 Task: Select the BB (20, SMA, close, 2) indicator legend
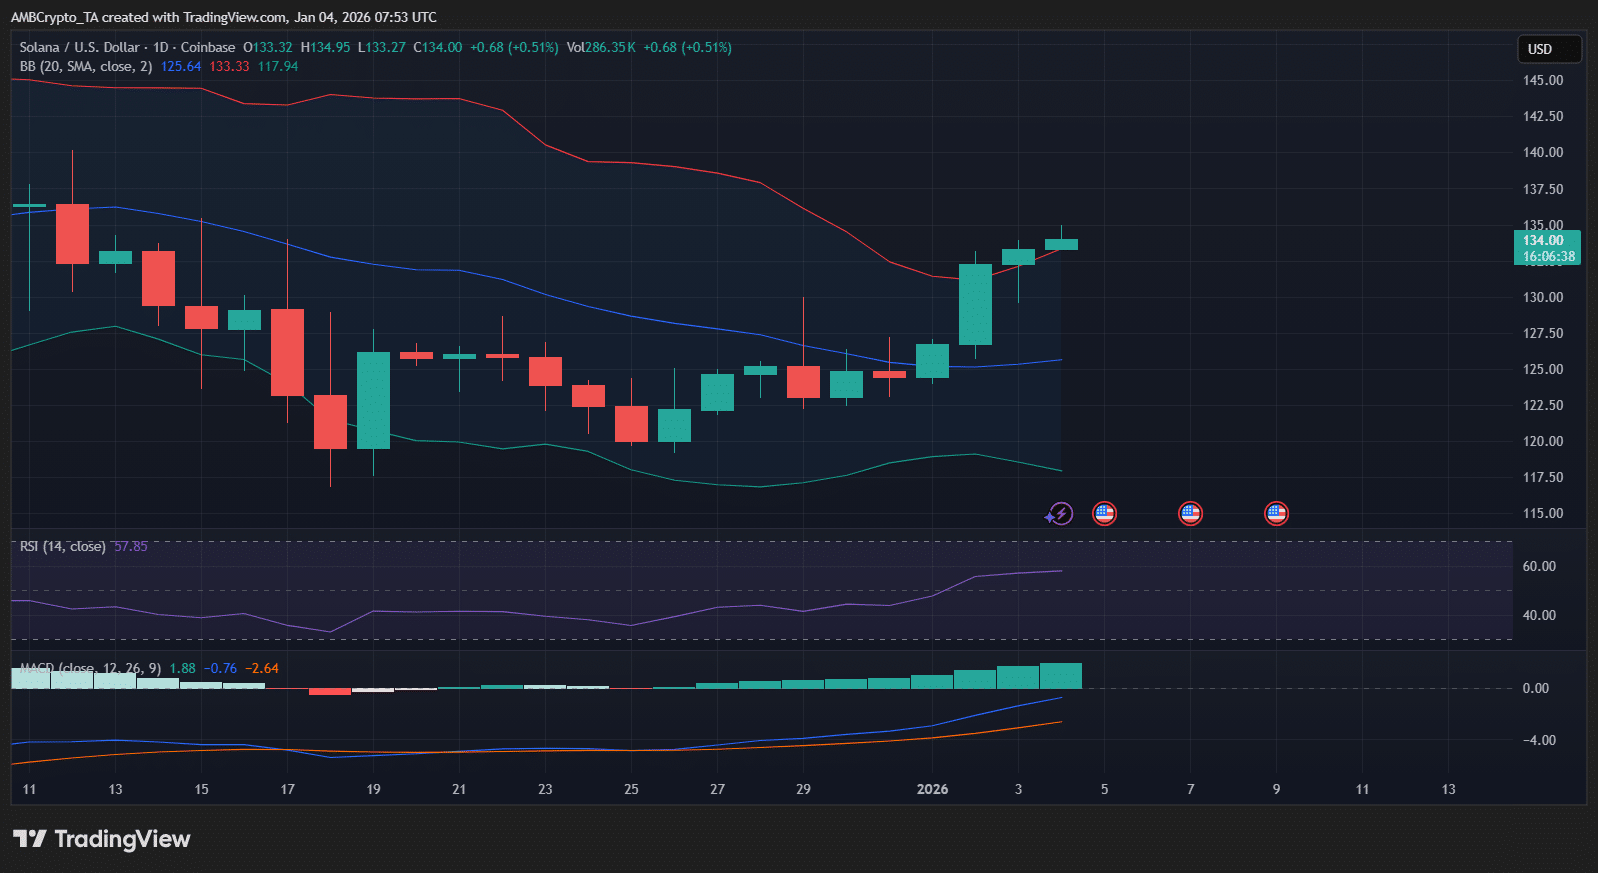click(86, 66)
